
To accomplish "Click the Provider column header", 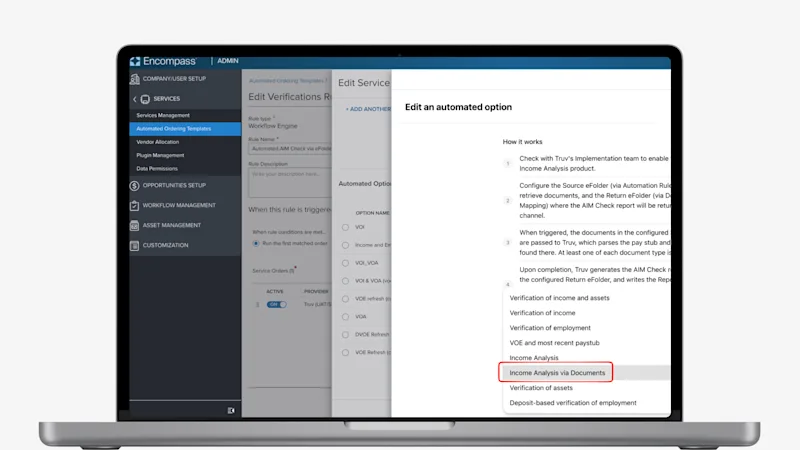I will coord(316,291).
